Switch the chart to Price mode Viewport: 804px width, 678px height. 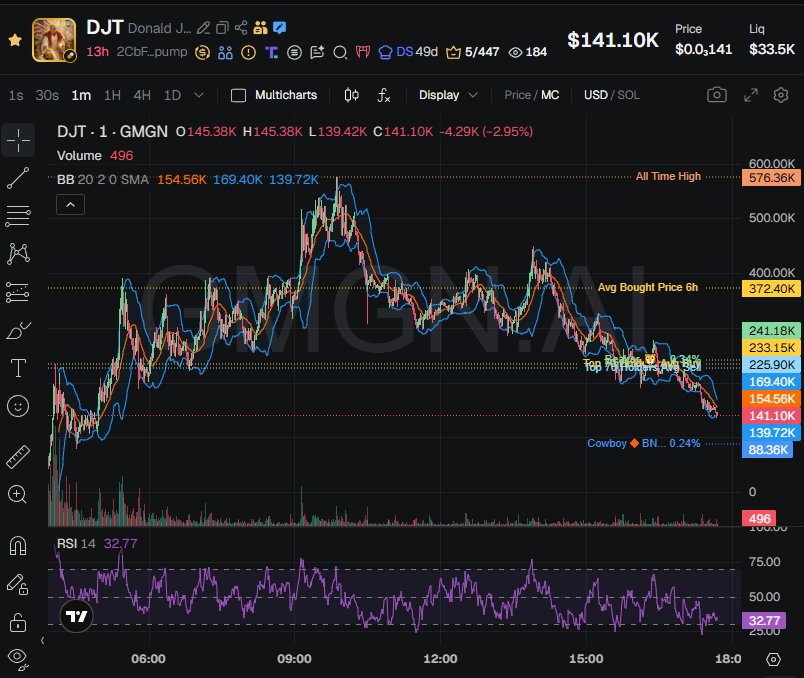(x=517, y=95)
